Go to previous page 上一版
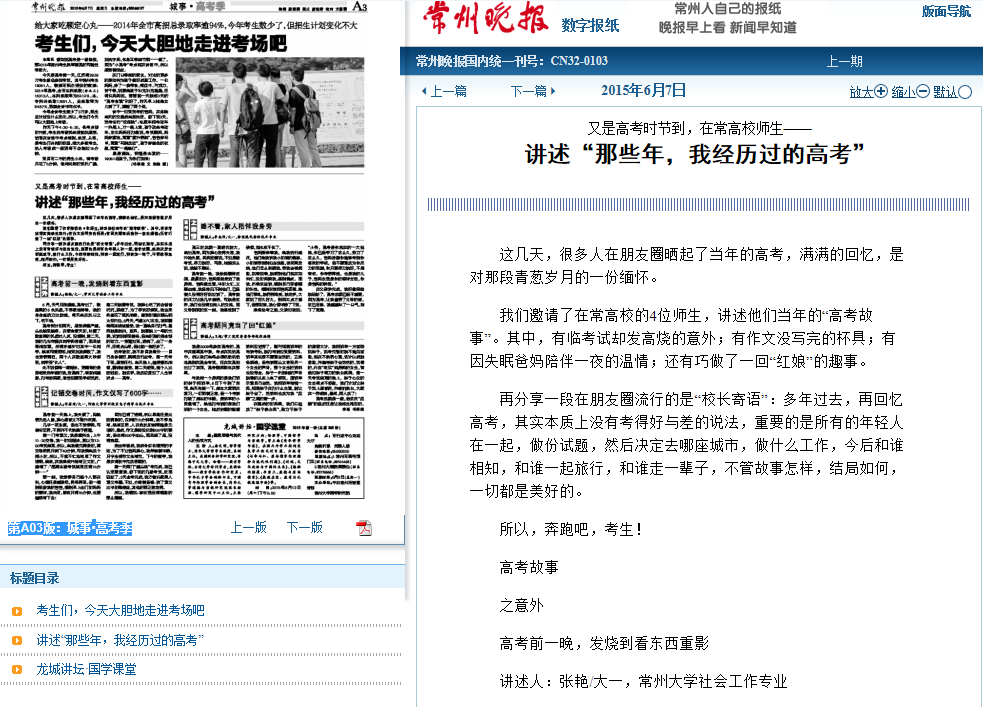Screen dimensions: 983x707 pos(249,527)
